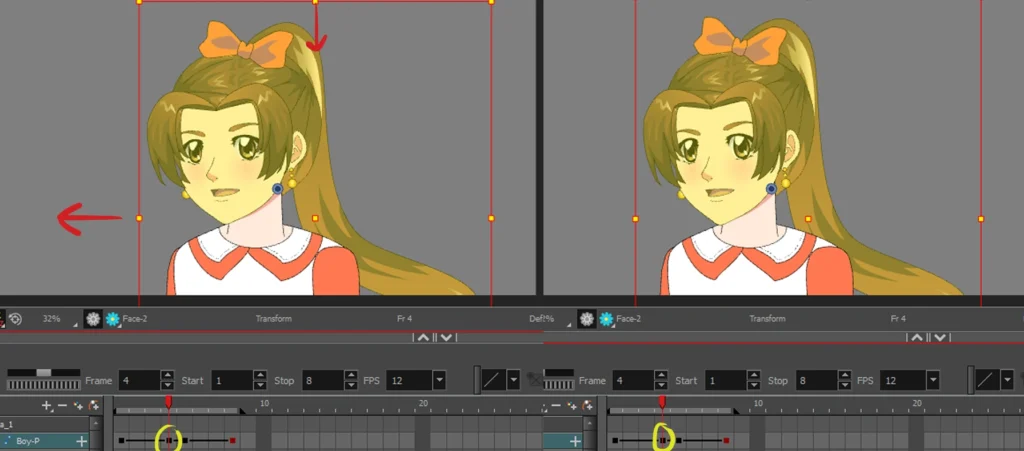Select the red end keyframe on right timeline track
Screen dimensions: 1024x451
(726, 441)
